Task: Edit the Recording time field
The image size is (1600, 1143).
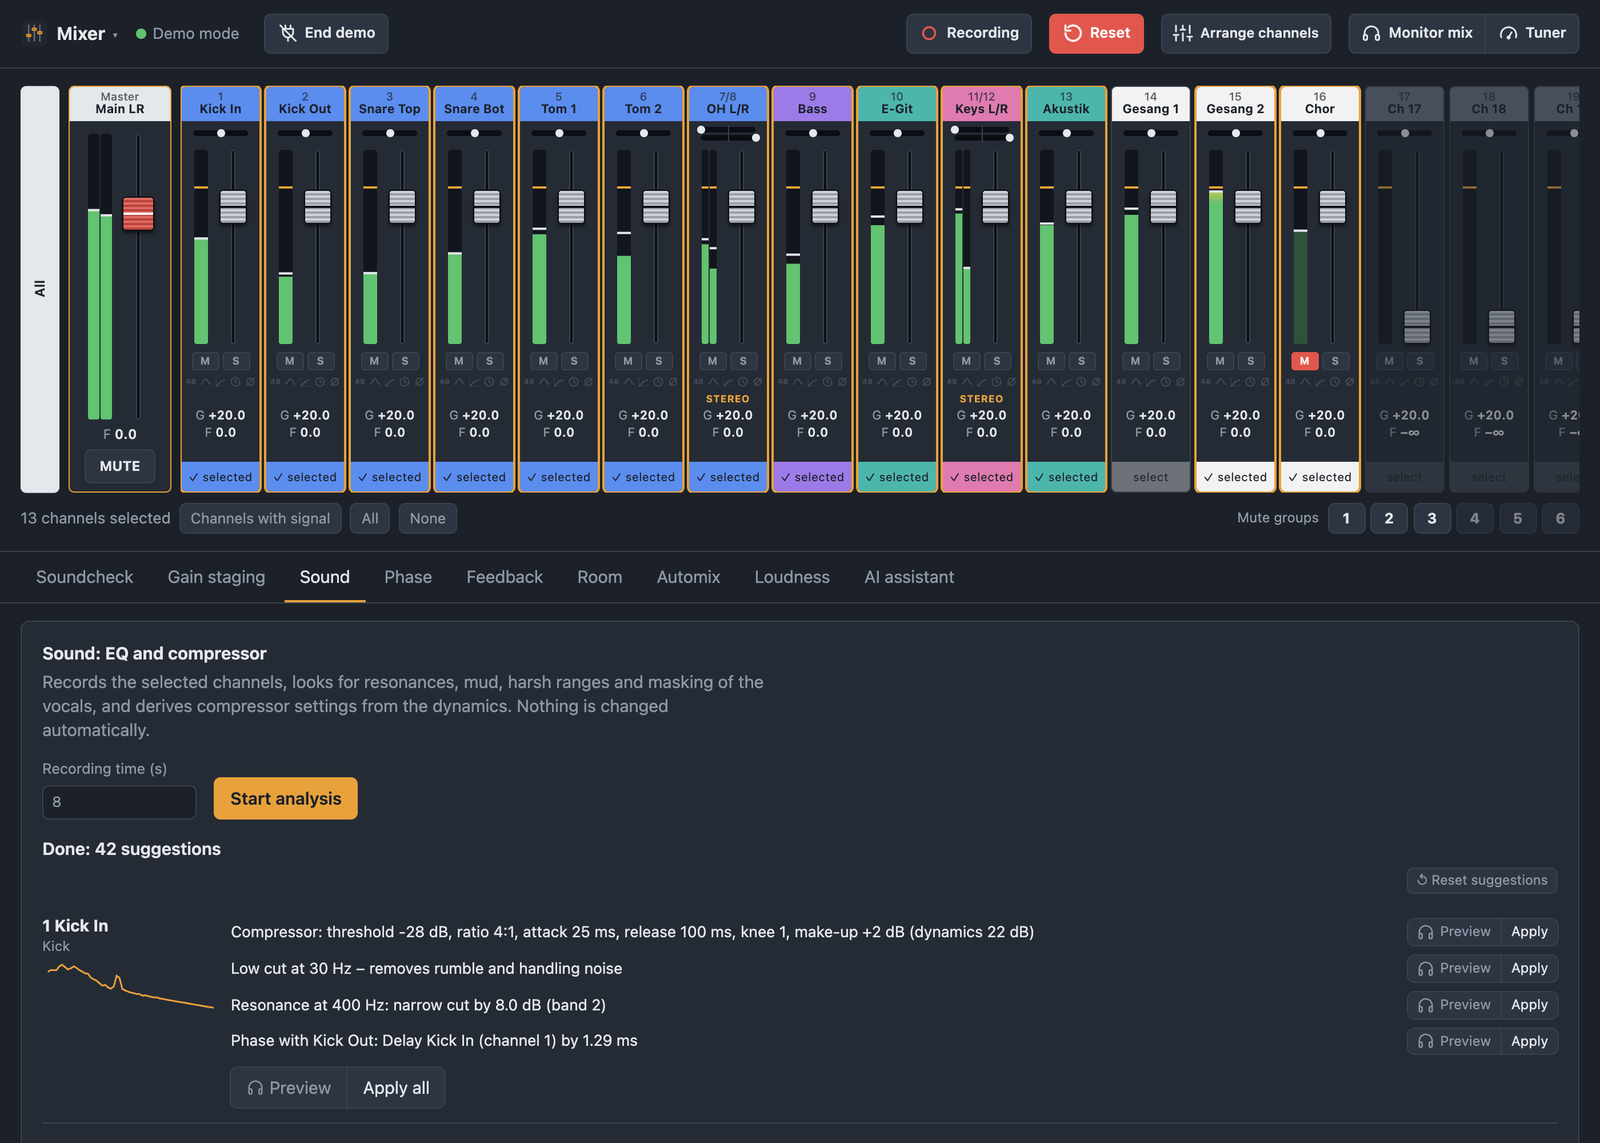Action: click(x=119, y=802)
